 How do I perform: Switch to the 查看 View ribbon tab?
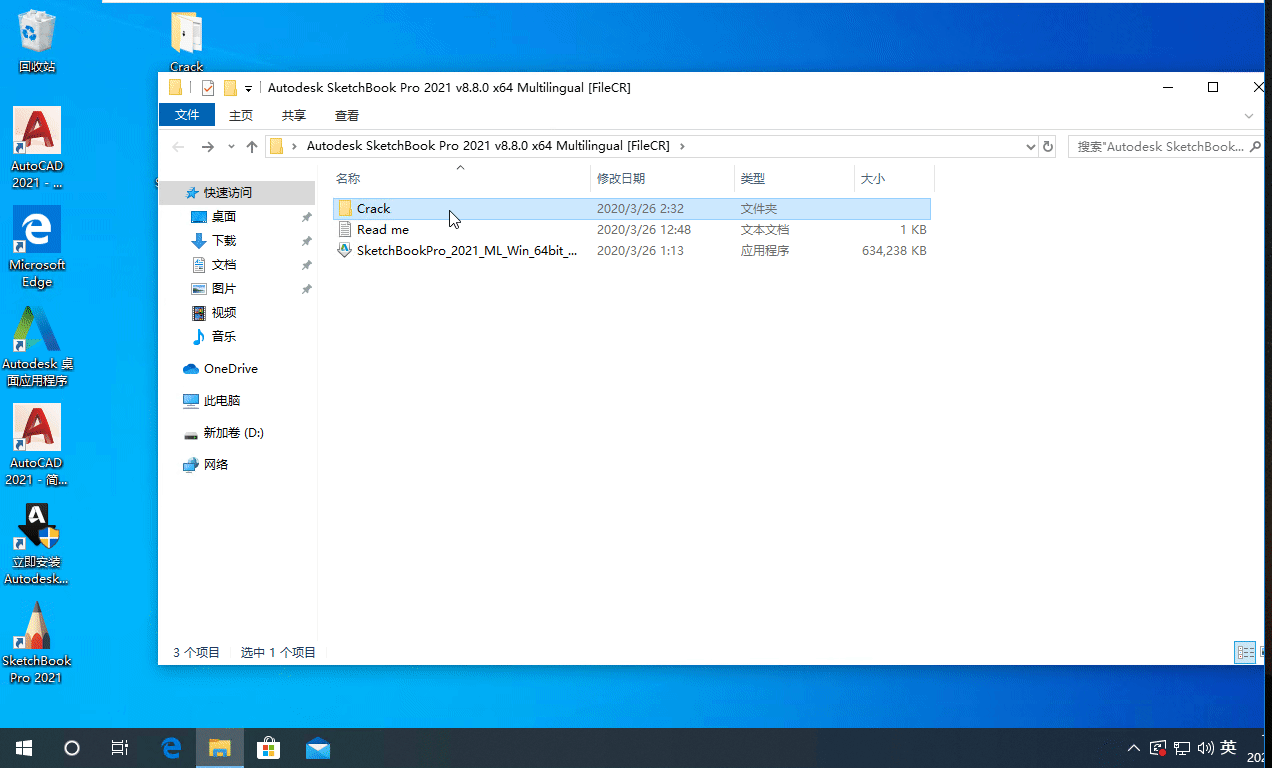point(347,115)
